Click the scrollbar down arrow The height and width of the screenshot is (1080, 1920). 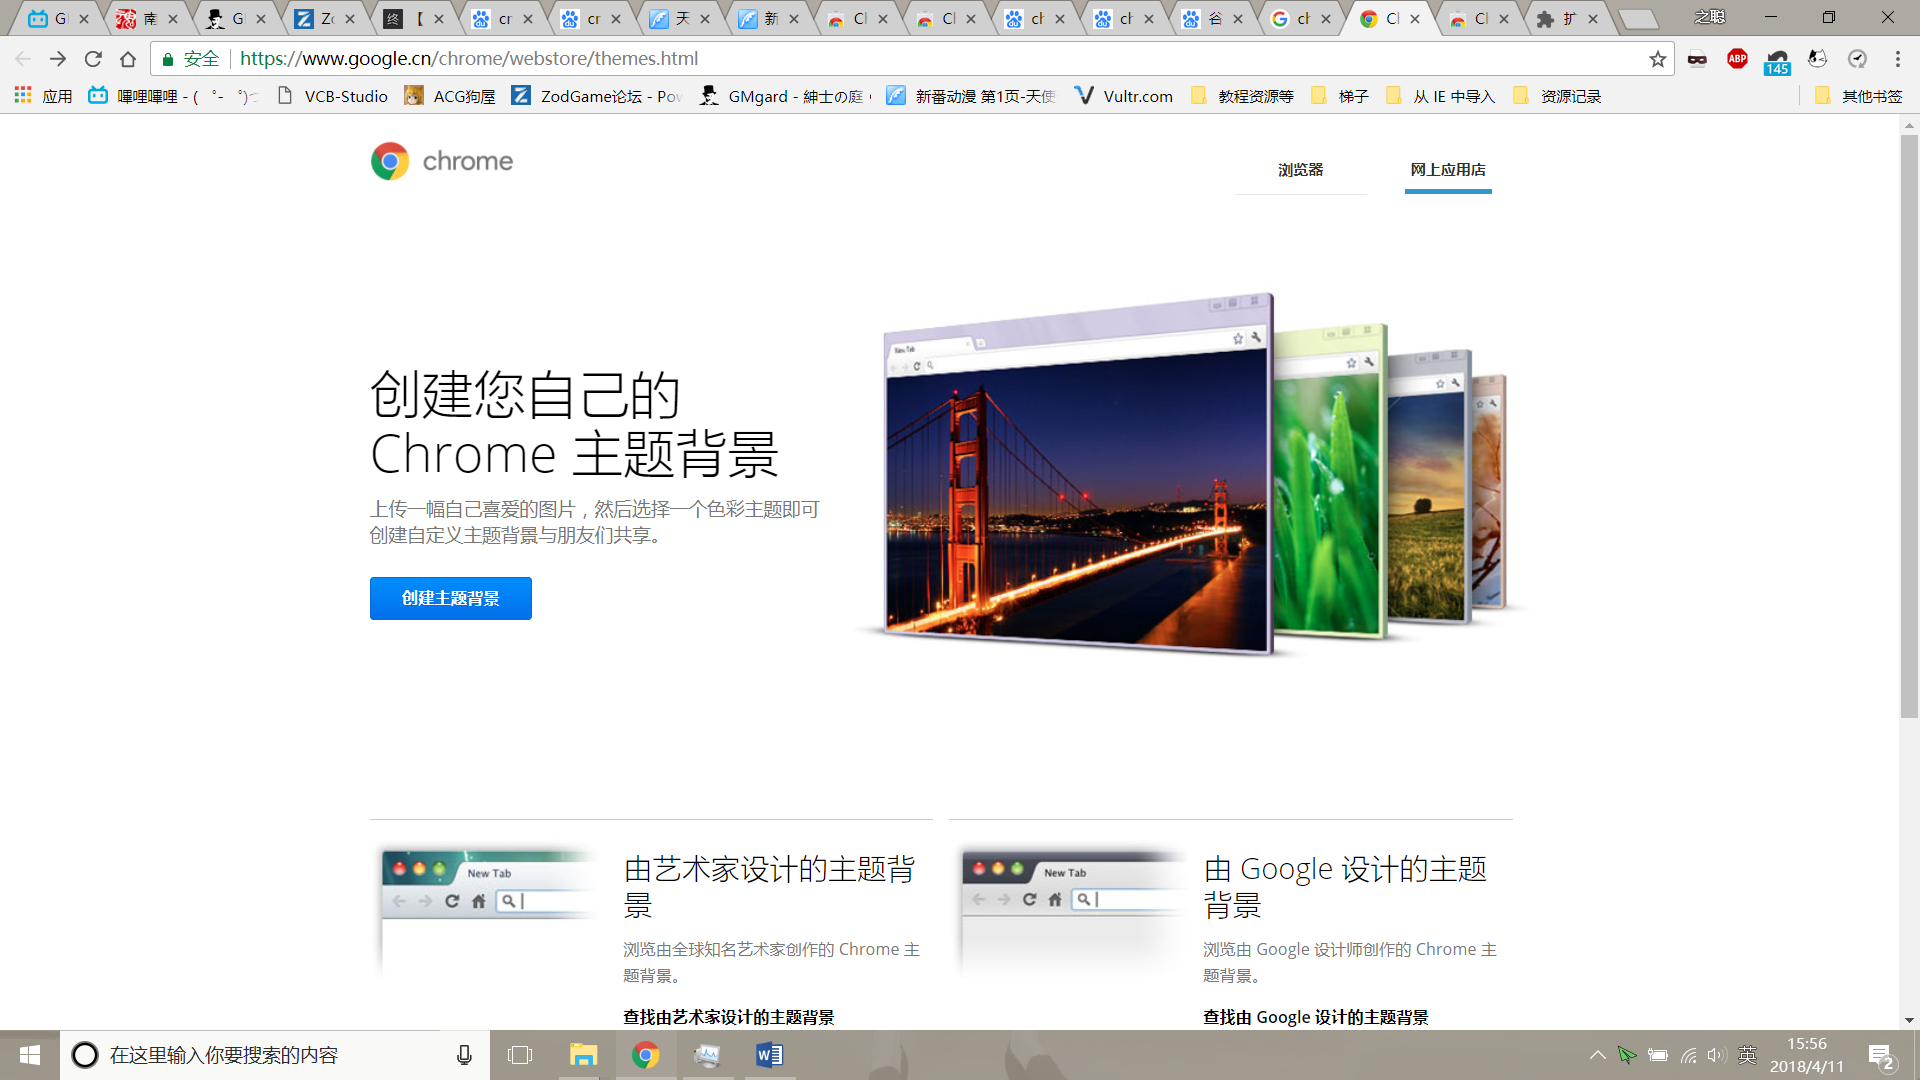pyautogui.click(x=1909, y=1020)
